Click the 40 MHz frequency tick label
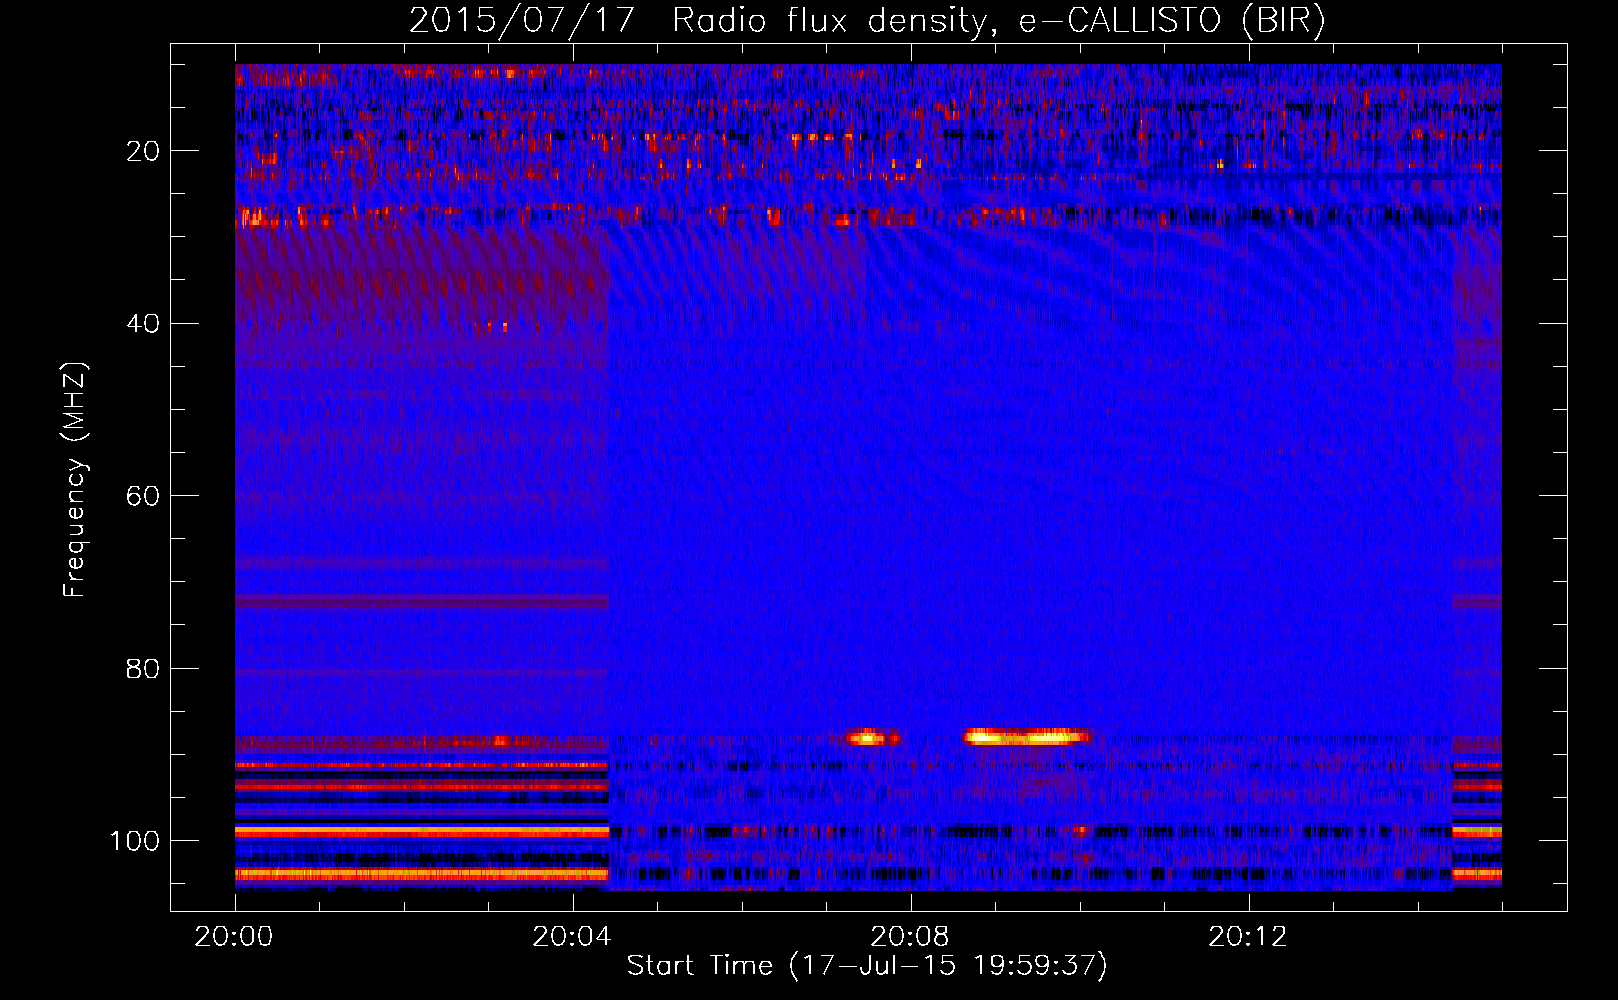Screen dimensions: 1618x1000 (x=143, y=324)
